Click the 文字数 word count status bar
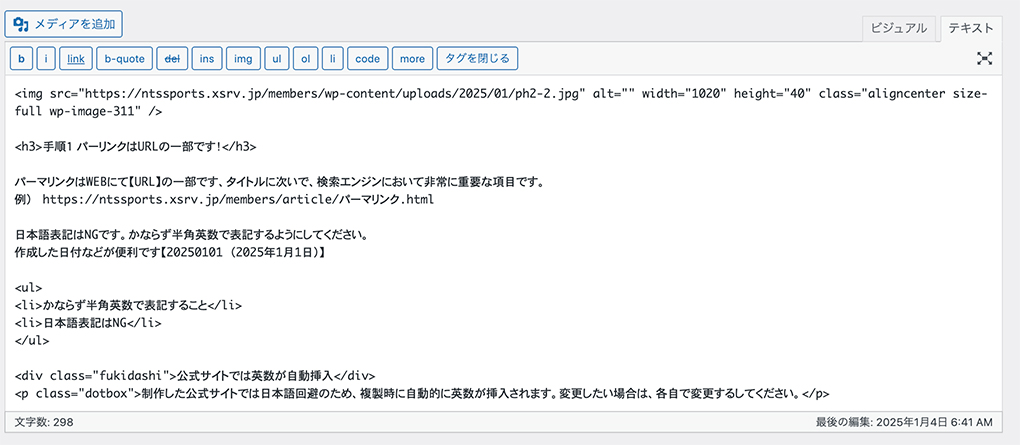Screen dimensions: 1020x445 (x=44, y=422)
